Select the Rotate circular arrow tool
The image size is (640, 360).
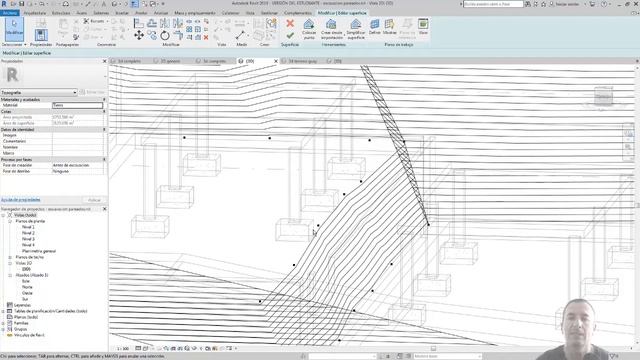[x=165, y=36]
